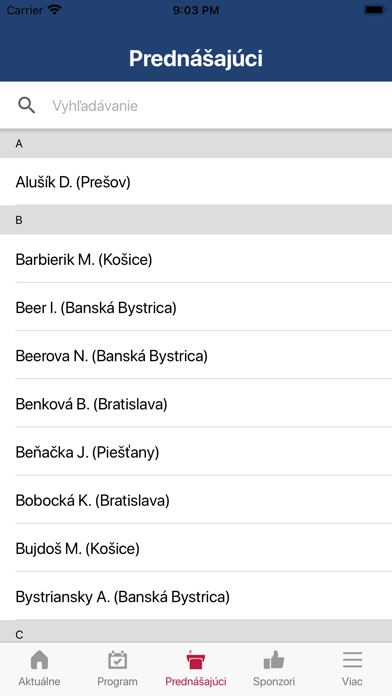Open the Viac hamburger menu icon
Image resolution: width=392 pixels, height=696 pixels.
[352, 660]
